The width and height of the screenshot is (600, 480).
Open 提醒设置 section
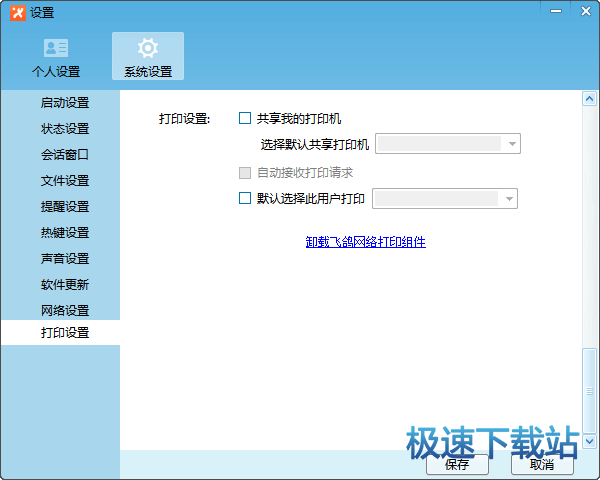[65, 207]
